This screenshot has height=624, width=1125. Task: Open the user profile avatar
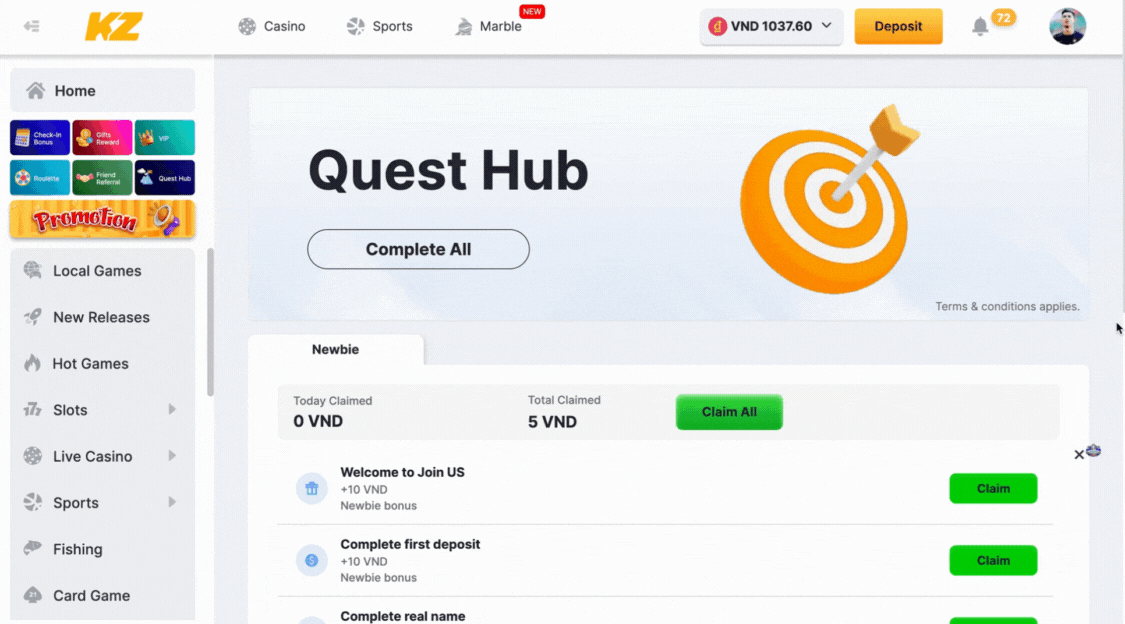[x=1067, y=27]
